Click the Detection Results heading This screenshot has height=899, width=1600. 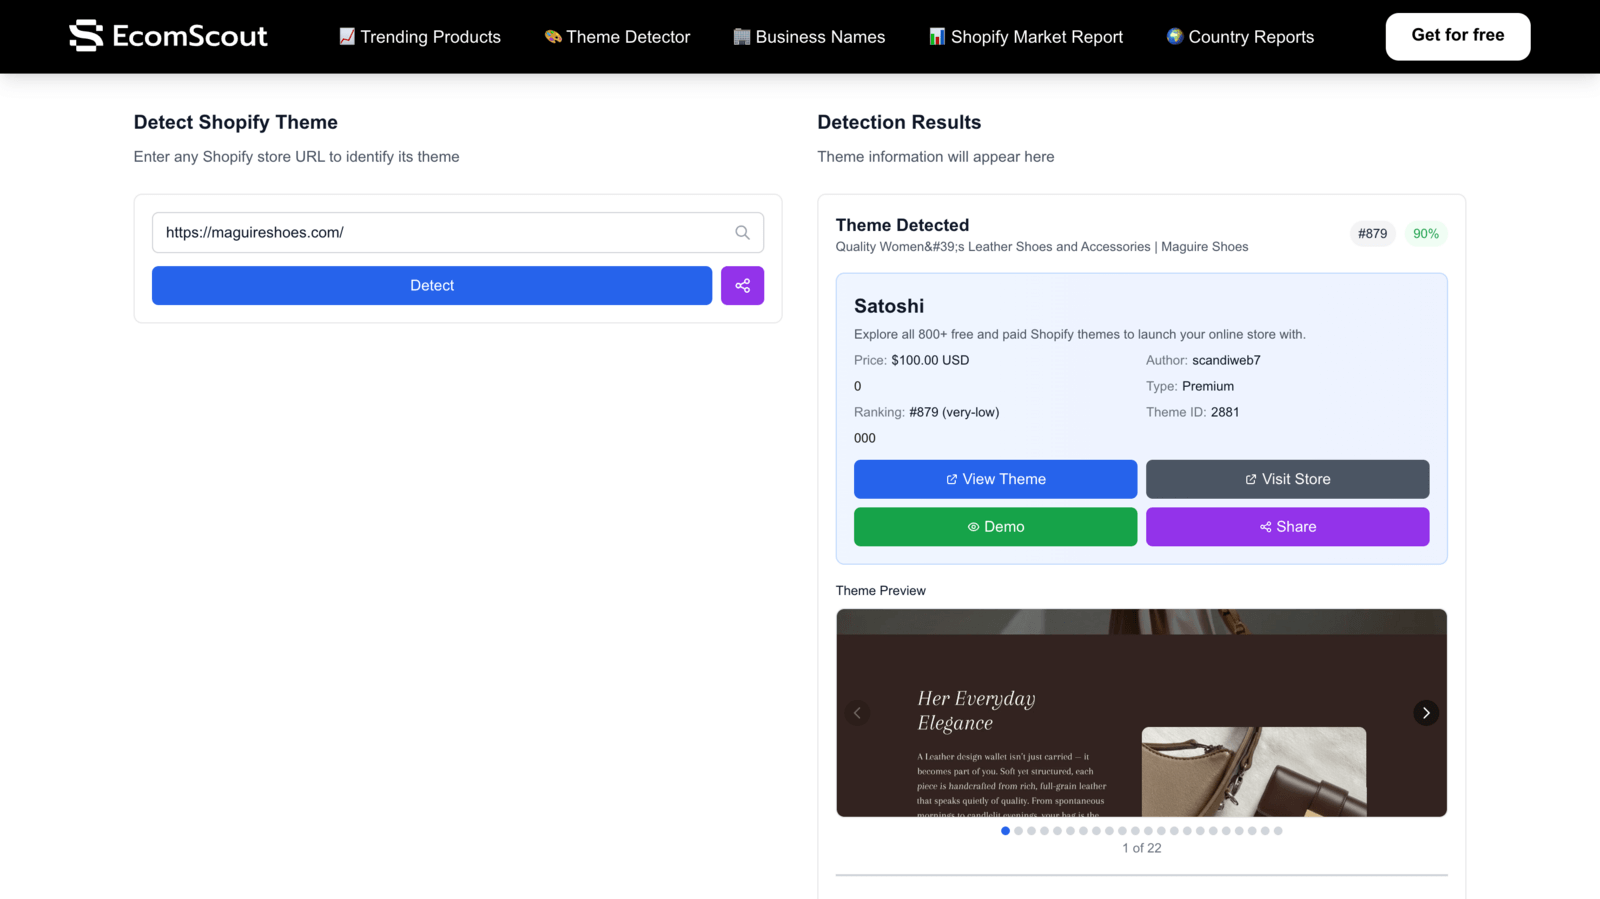point(899,122)
